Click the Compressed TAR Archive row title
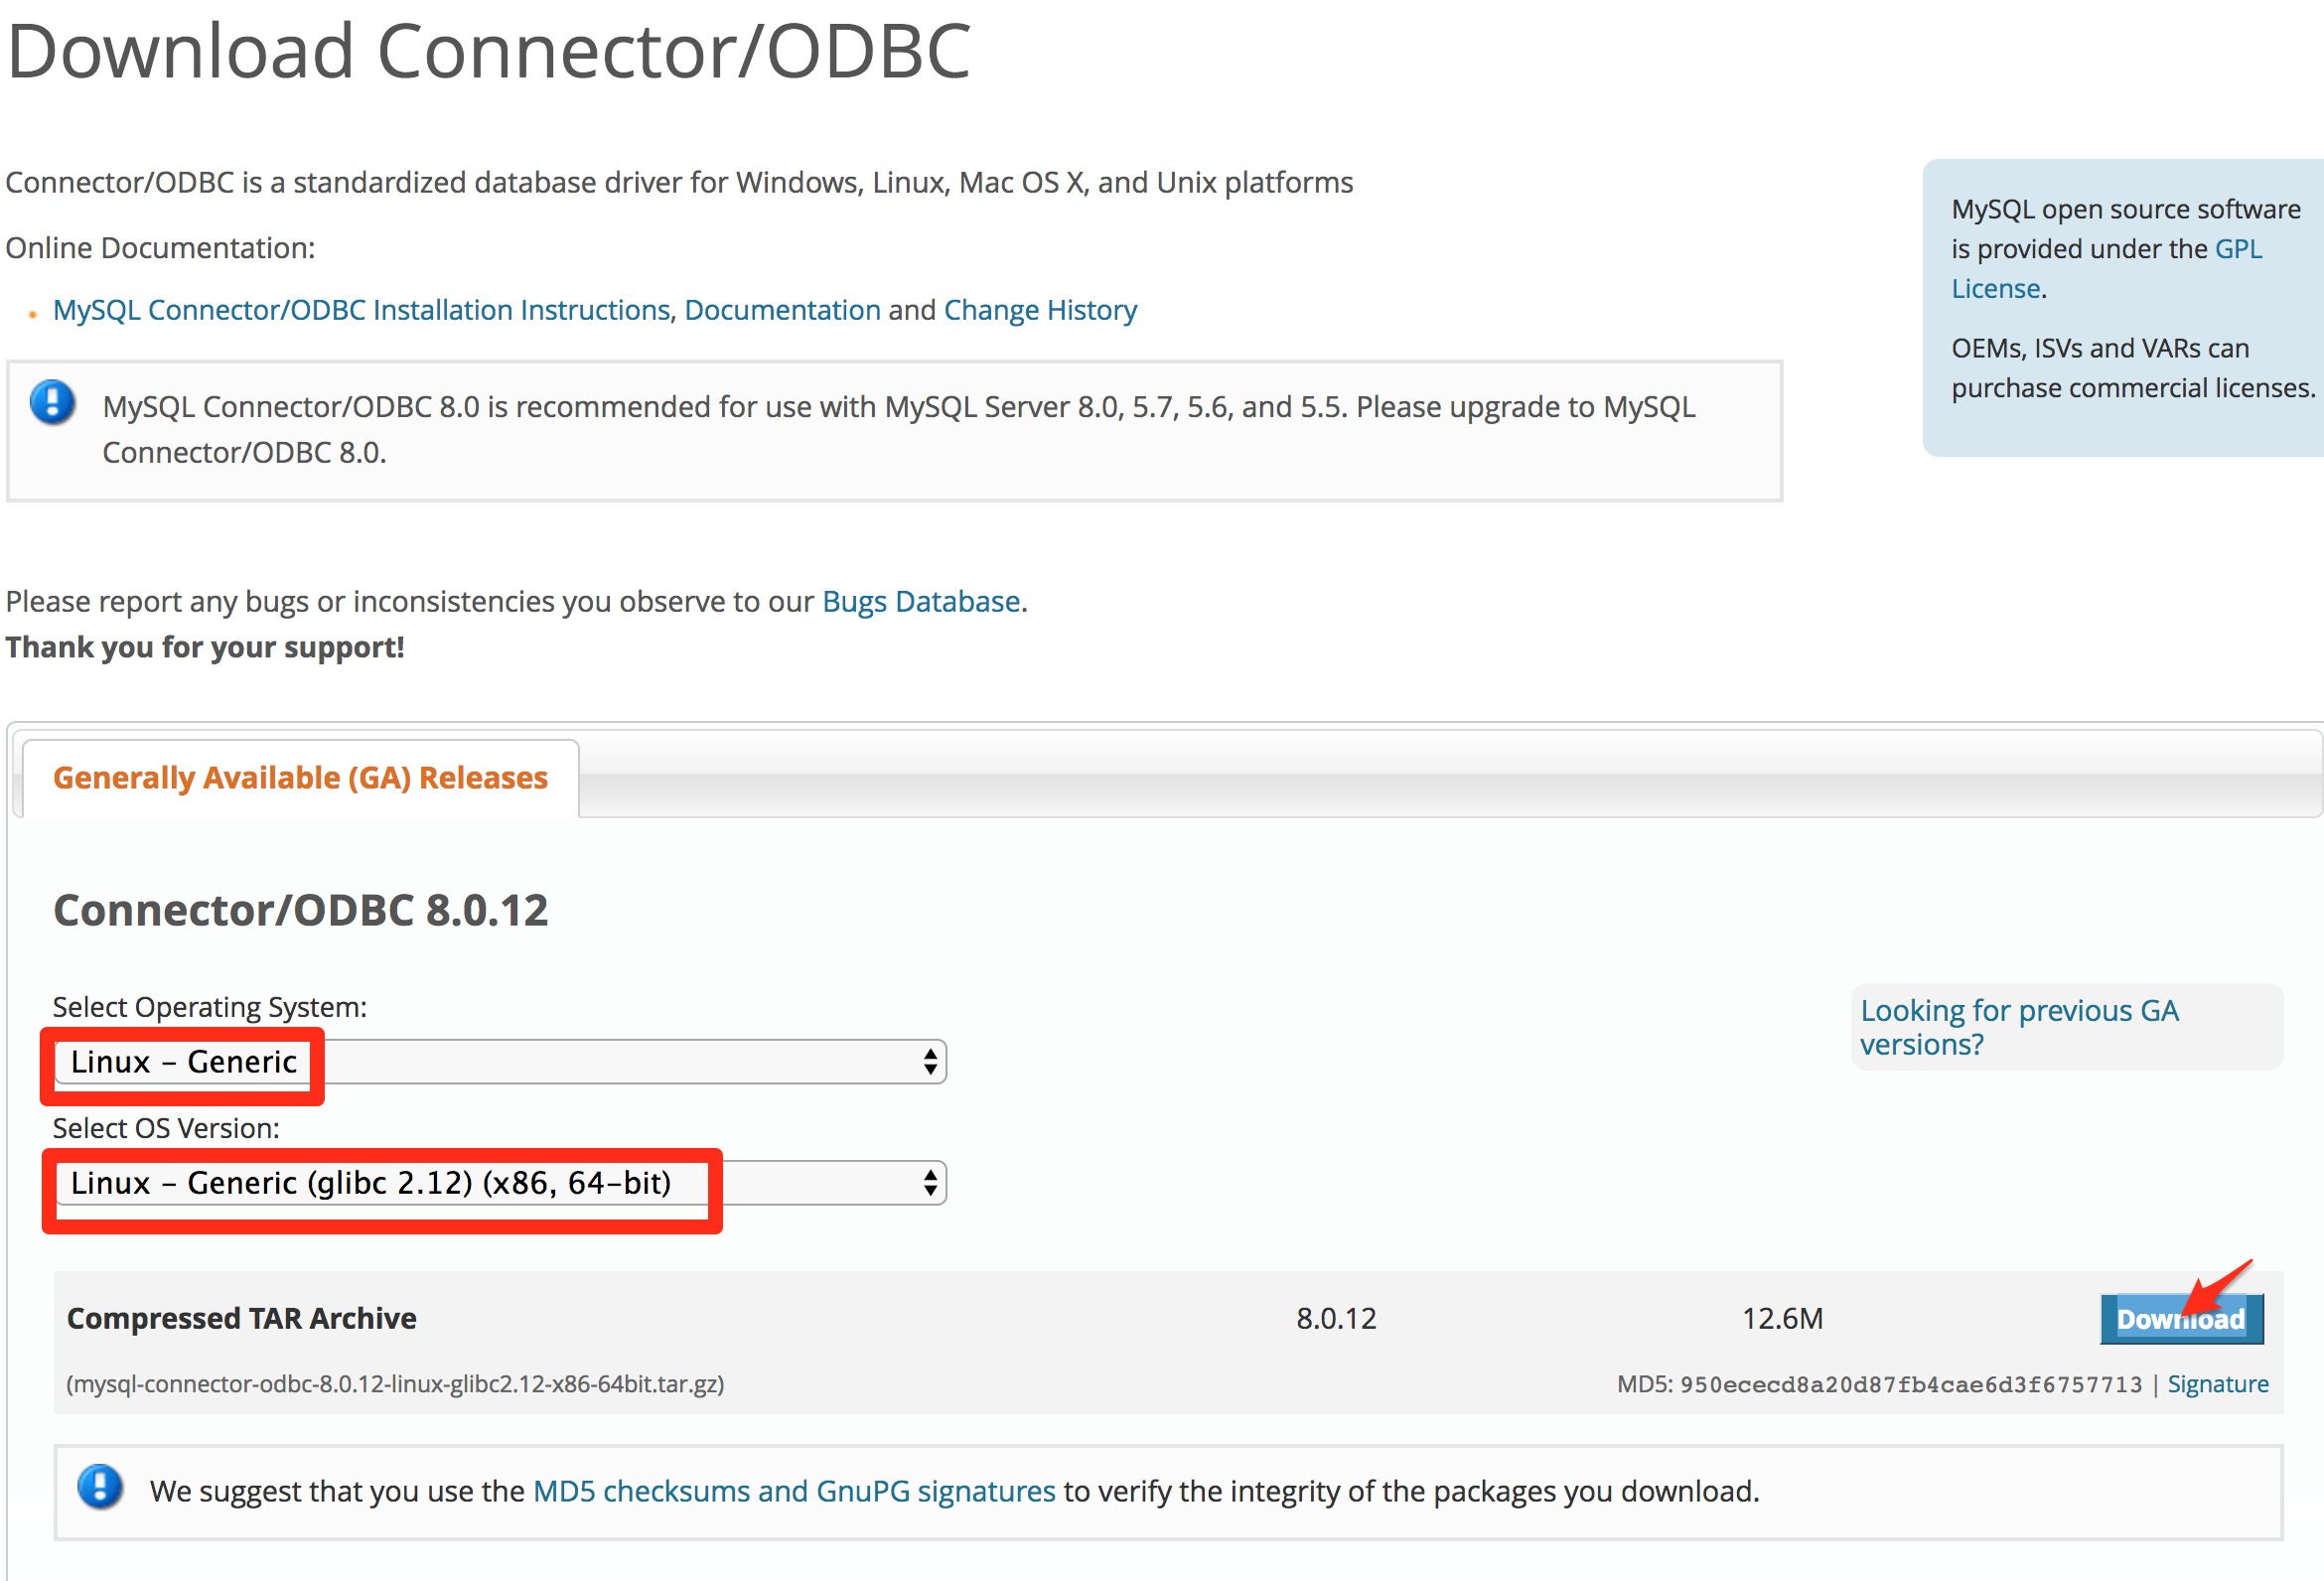Screen dimensions: 2324x1581 [x=241, y=1318]
